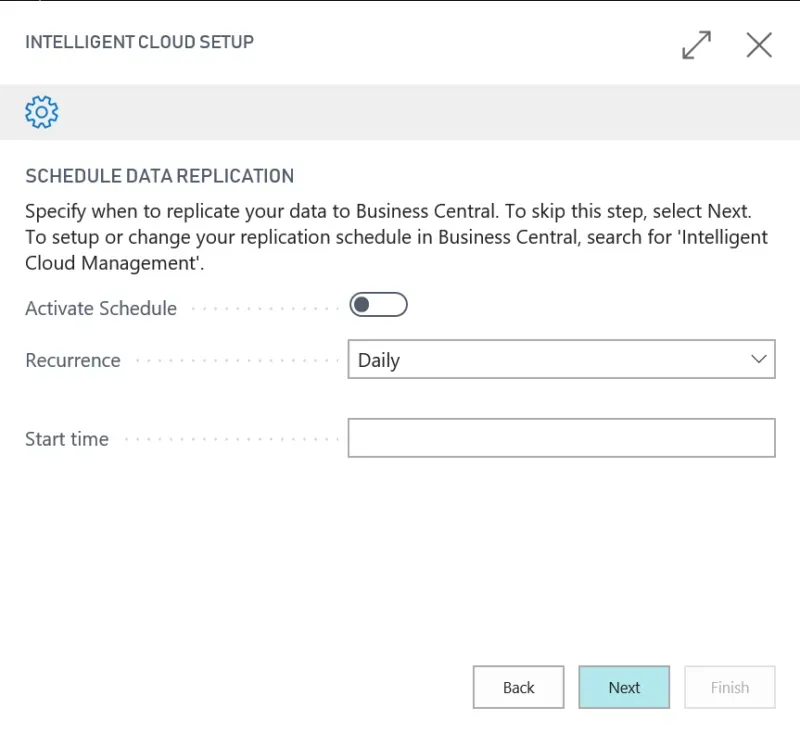Click the chevron arrow in Recurrence box
Screen dimensions: 800x733
pyautogui.click(x=759, y=359)
